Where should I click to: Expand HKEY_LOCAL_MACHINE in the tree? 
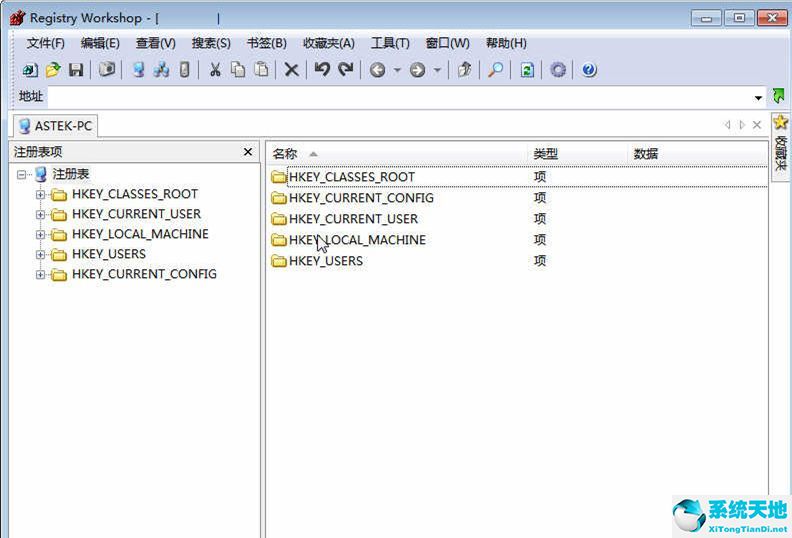tap(41, 234)
